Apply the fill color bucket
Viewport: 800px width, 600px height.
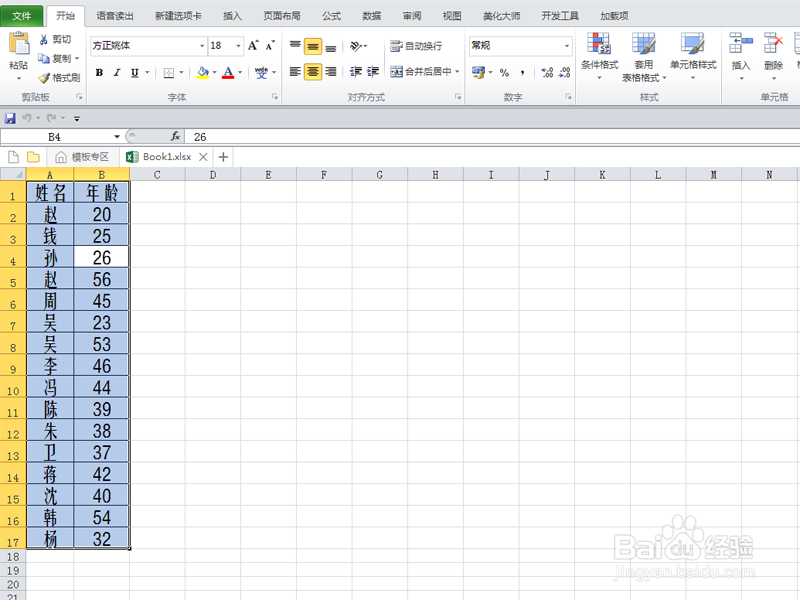(x=203, y=72)
